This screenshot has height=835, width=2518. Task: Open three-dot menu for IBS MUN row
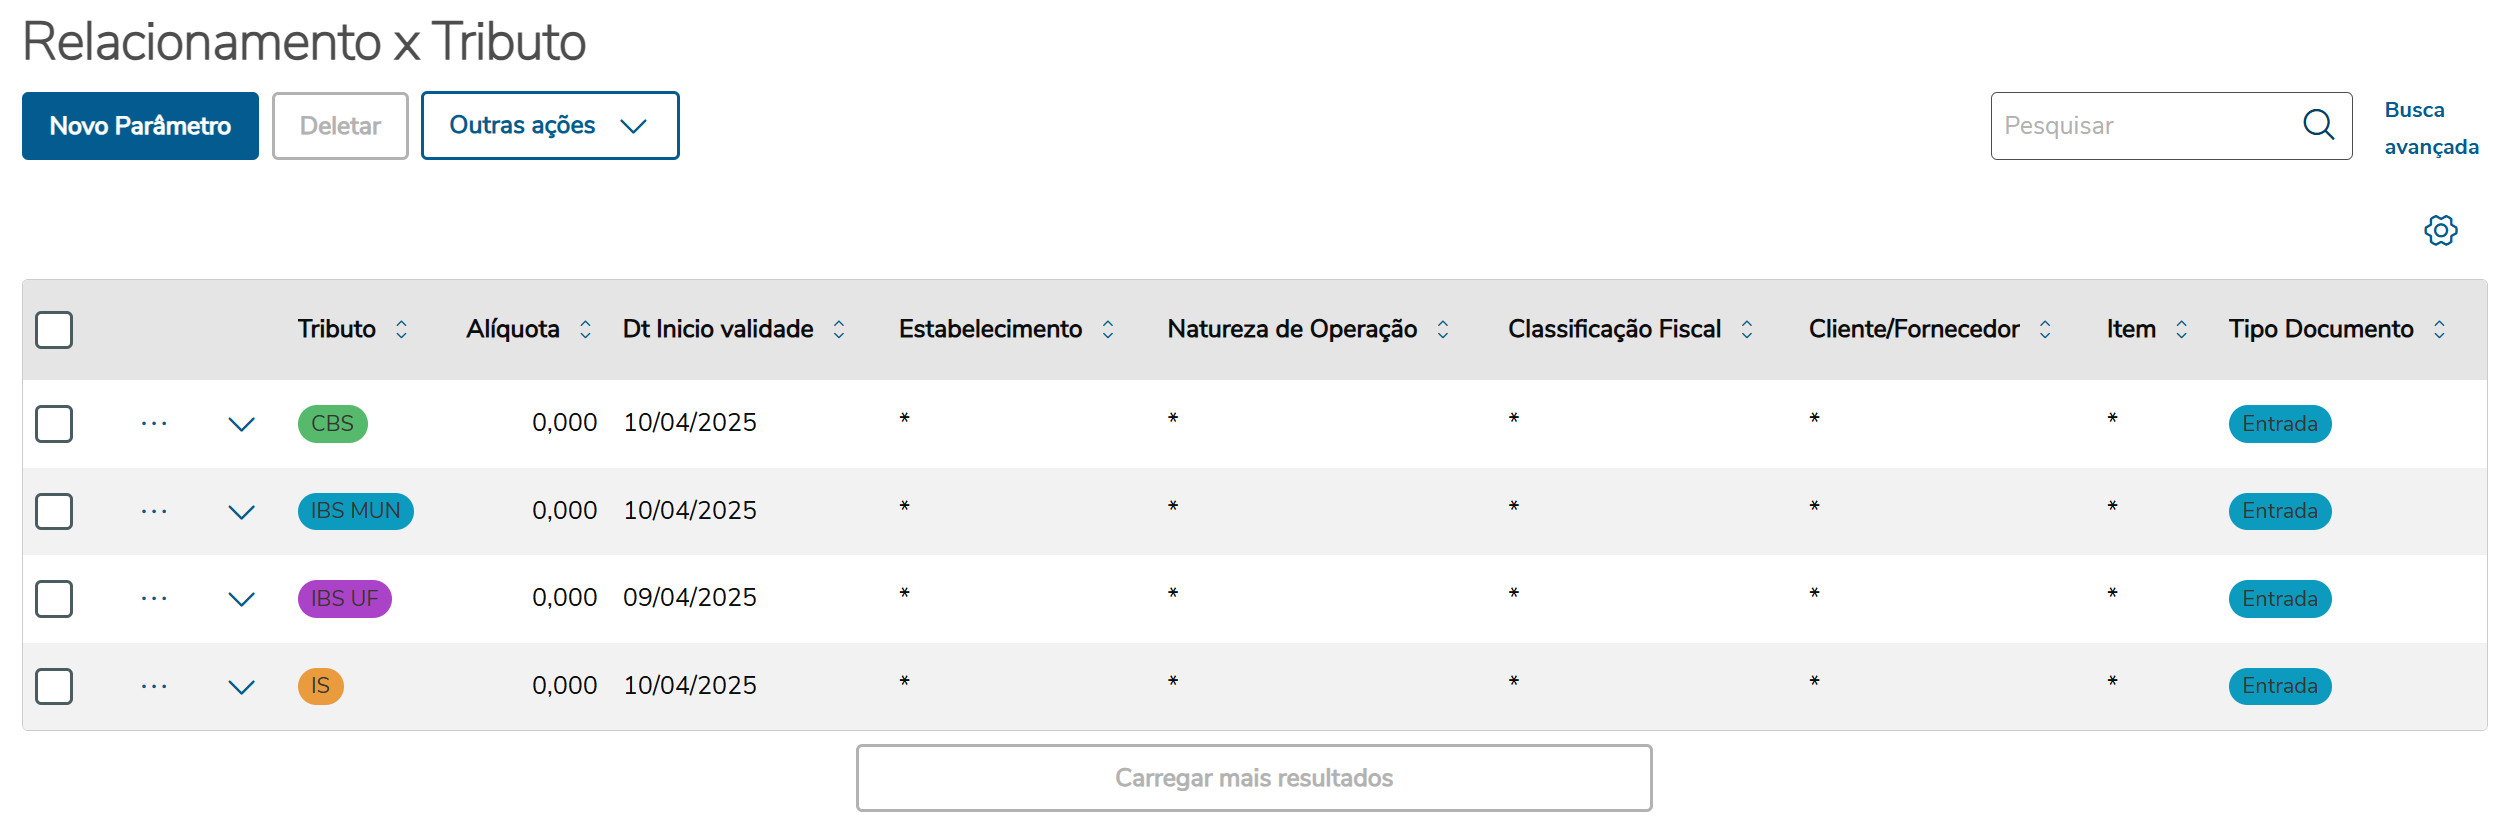pyautogui.click(x=154, y=512)
